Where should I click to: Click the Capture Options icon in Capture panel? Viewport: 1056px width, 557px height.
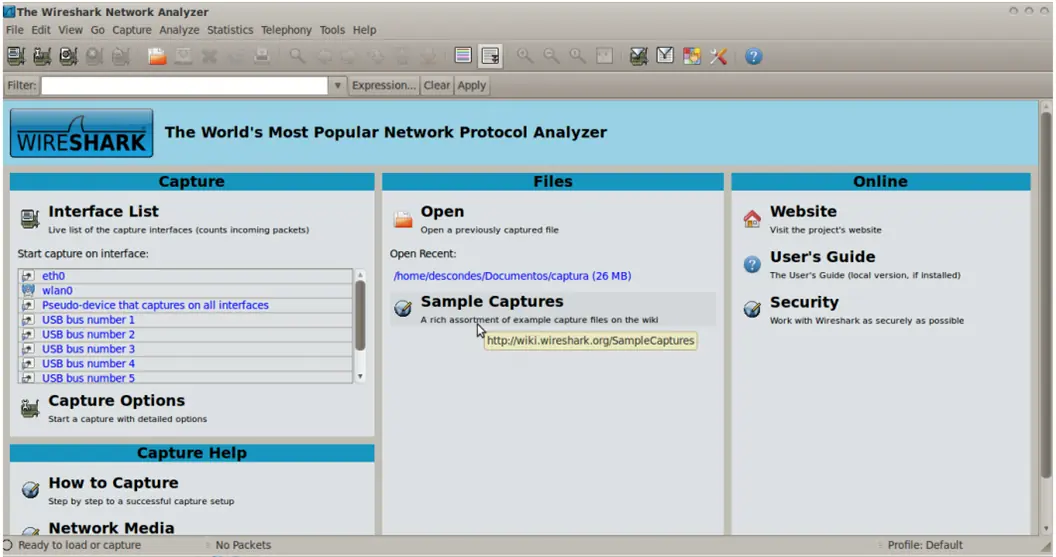pos(30,408)
